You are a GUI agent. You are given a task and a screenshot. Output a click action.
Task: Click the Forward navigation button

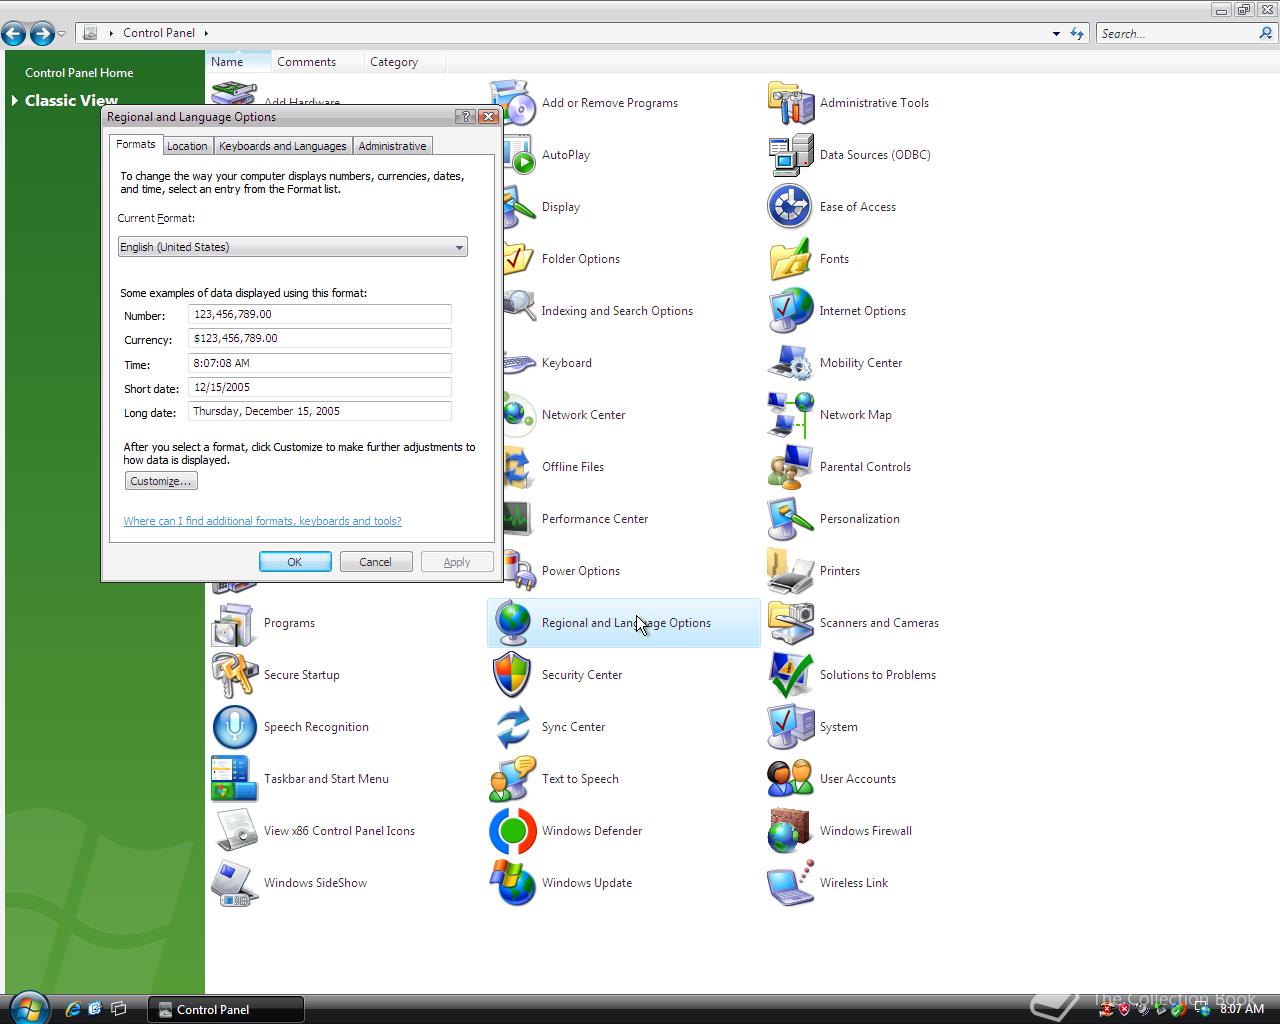[42, 34]
